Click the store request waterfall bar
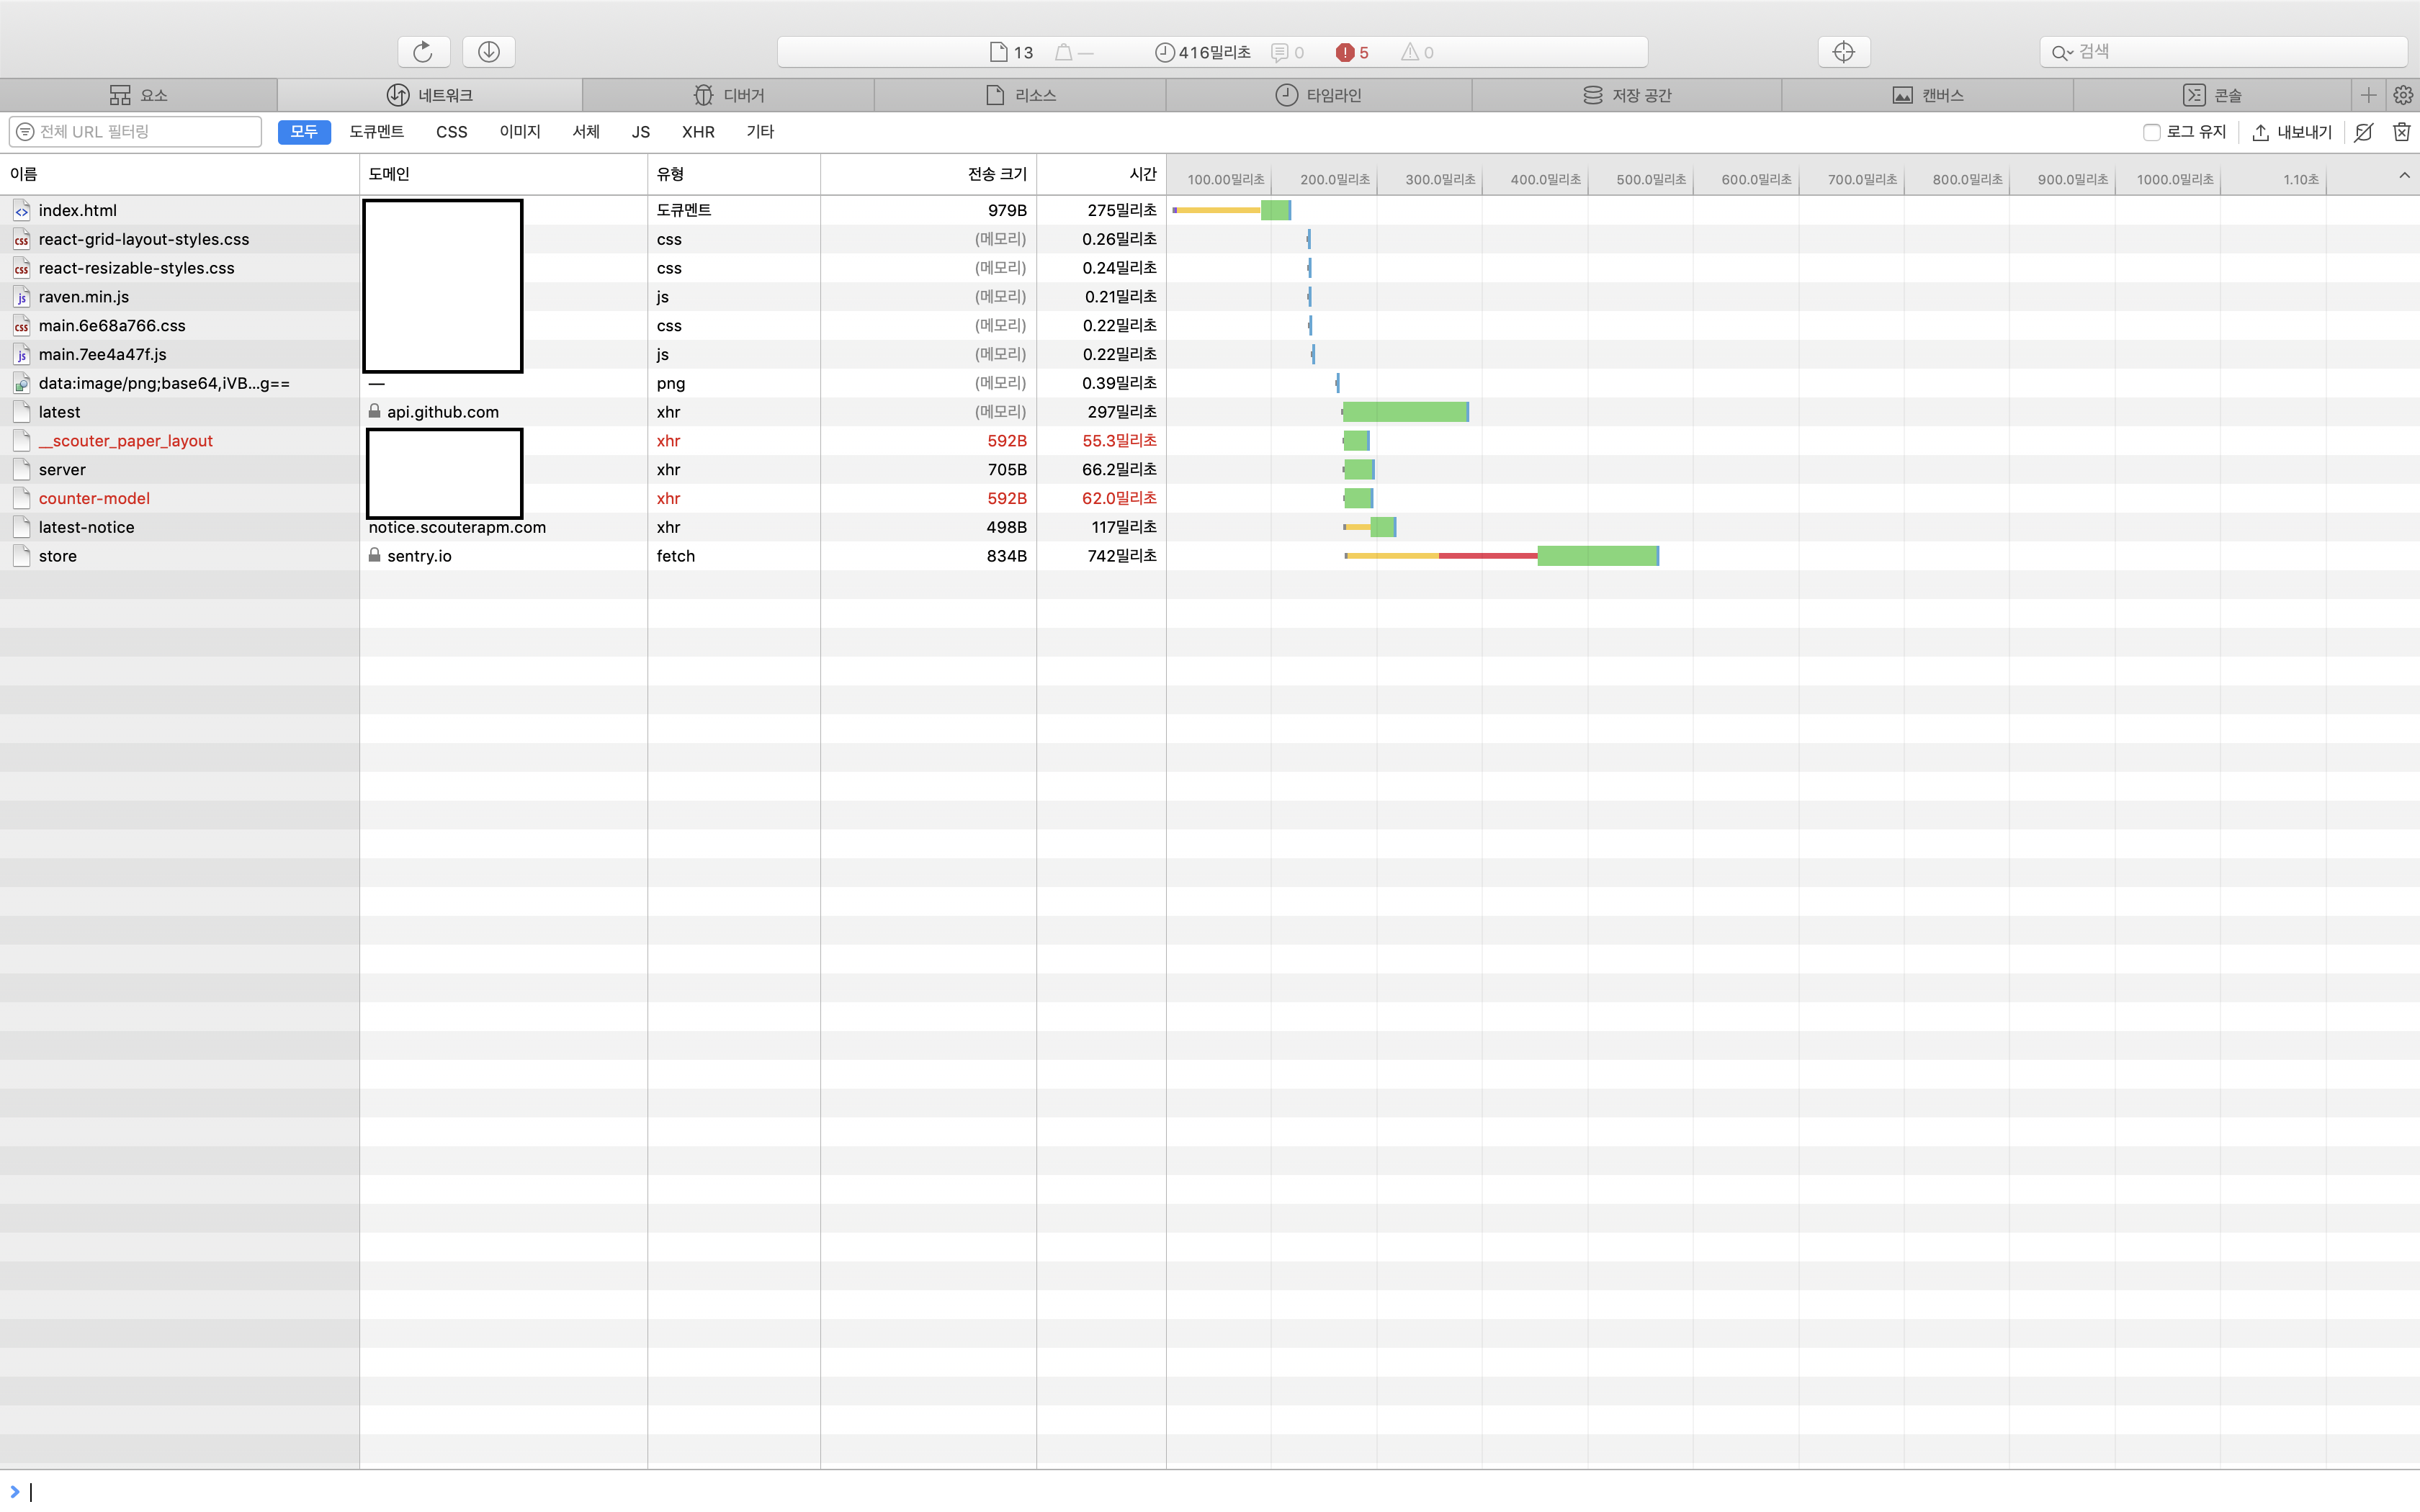The height and width of the screenshot is (1512, 2420). (x=1596, y=556)
